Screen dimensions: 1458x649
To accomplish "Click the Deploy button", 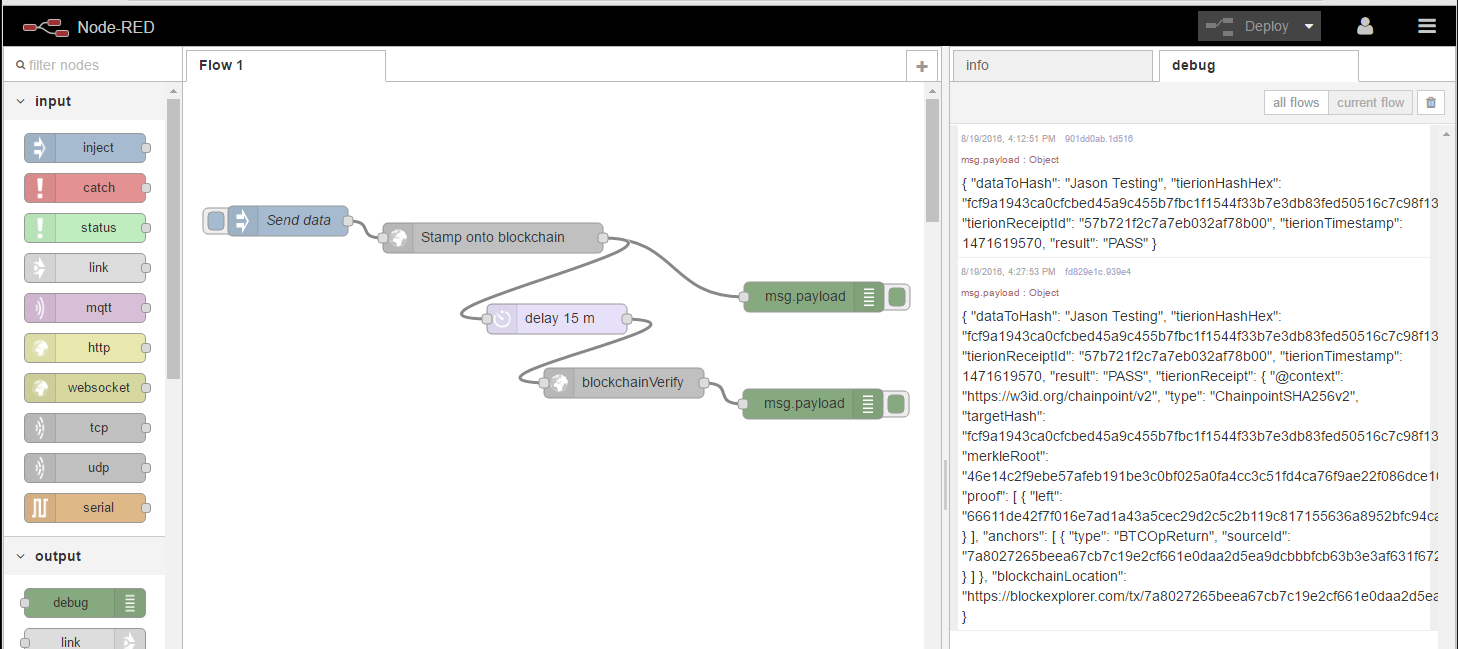I will (x=1248, y=27).
